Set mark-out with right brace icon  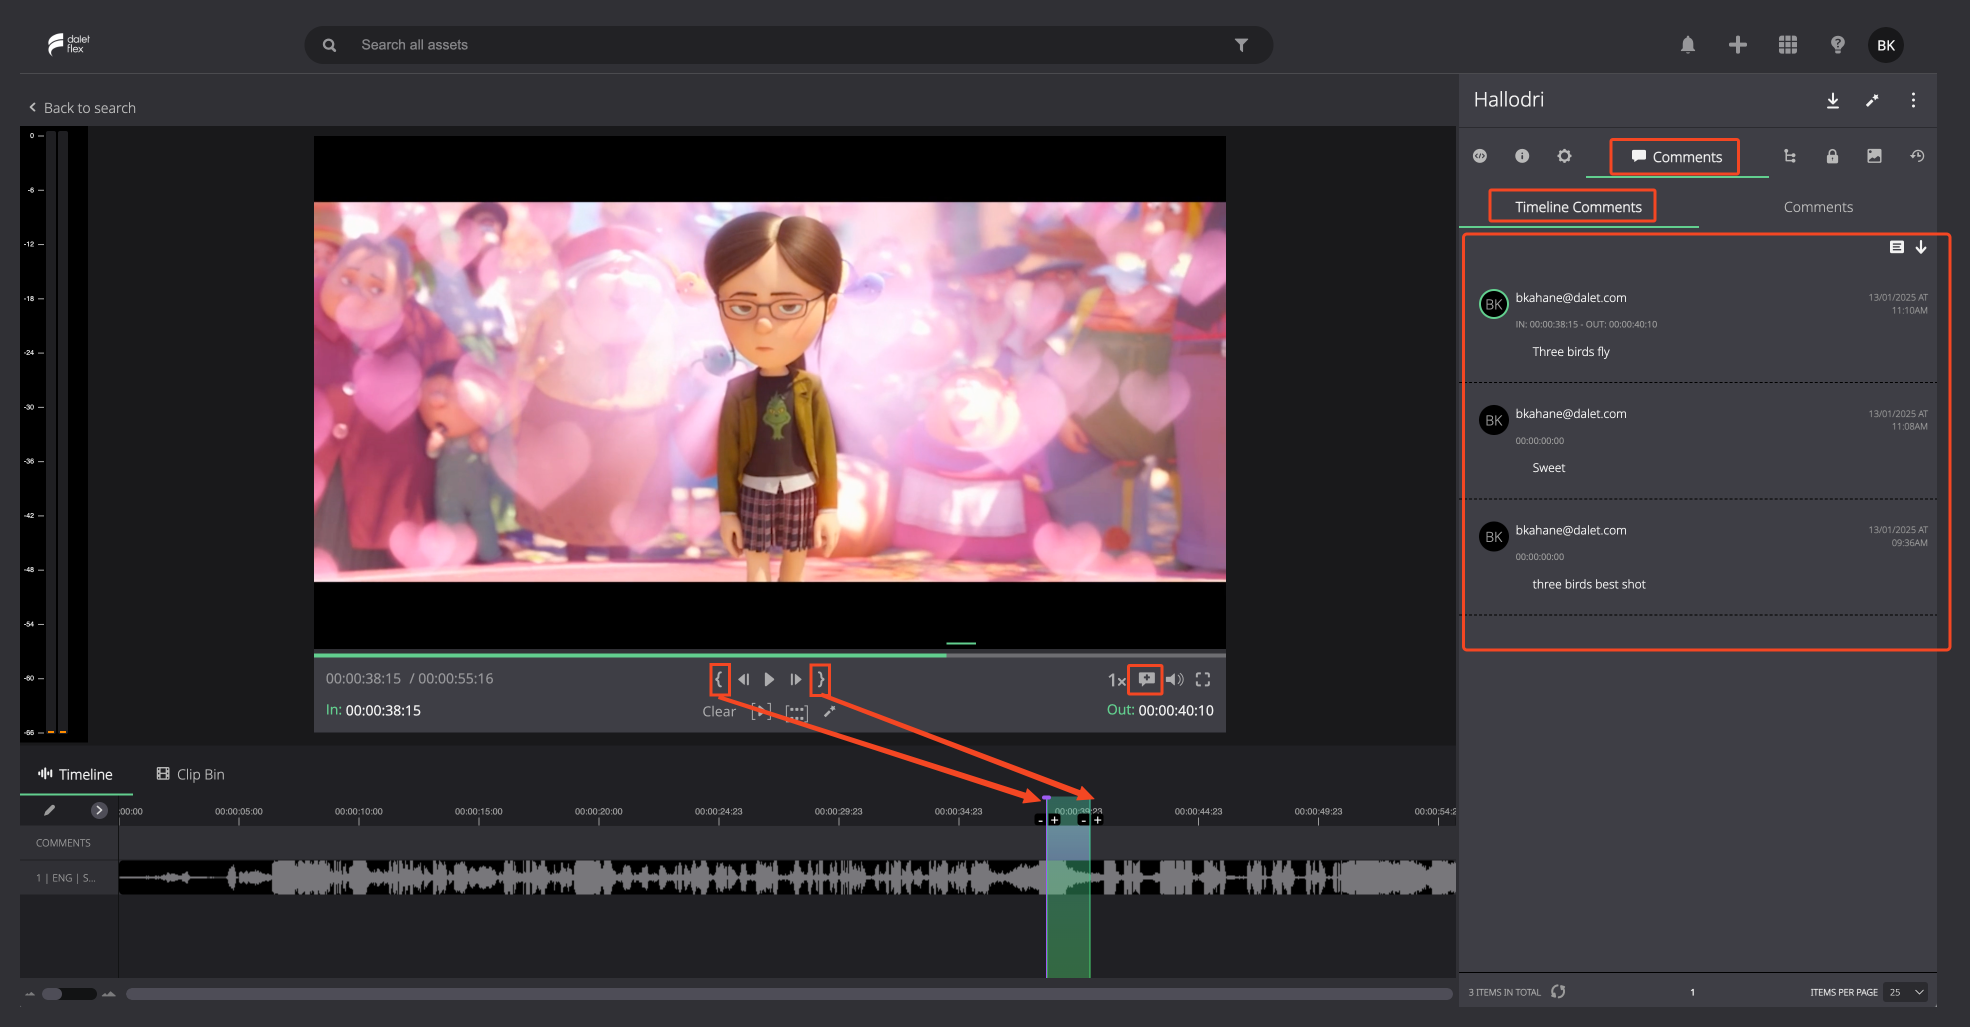pyautogui.click(x=820, y=679)
